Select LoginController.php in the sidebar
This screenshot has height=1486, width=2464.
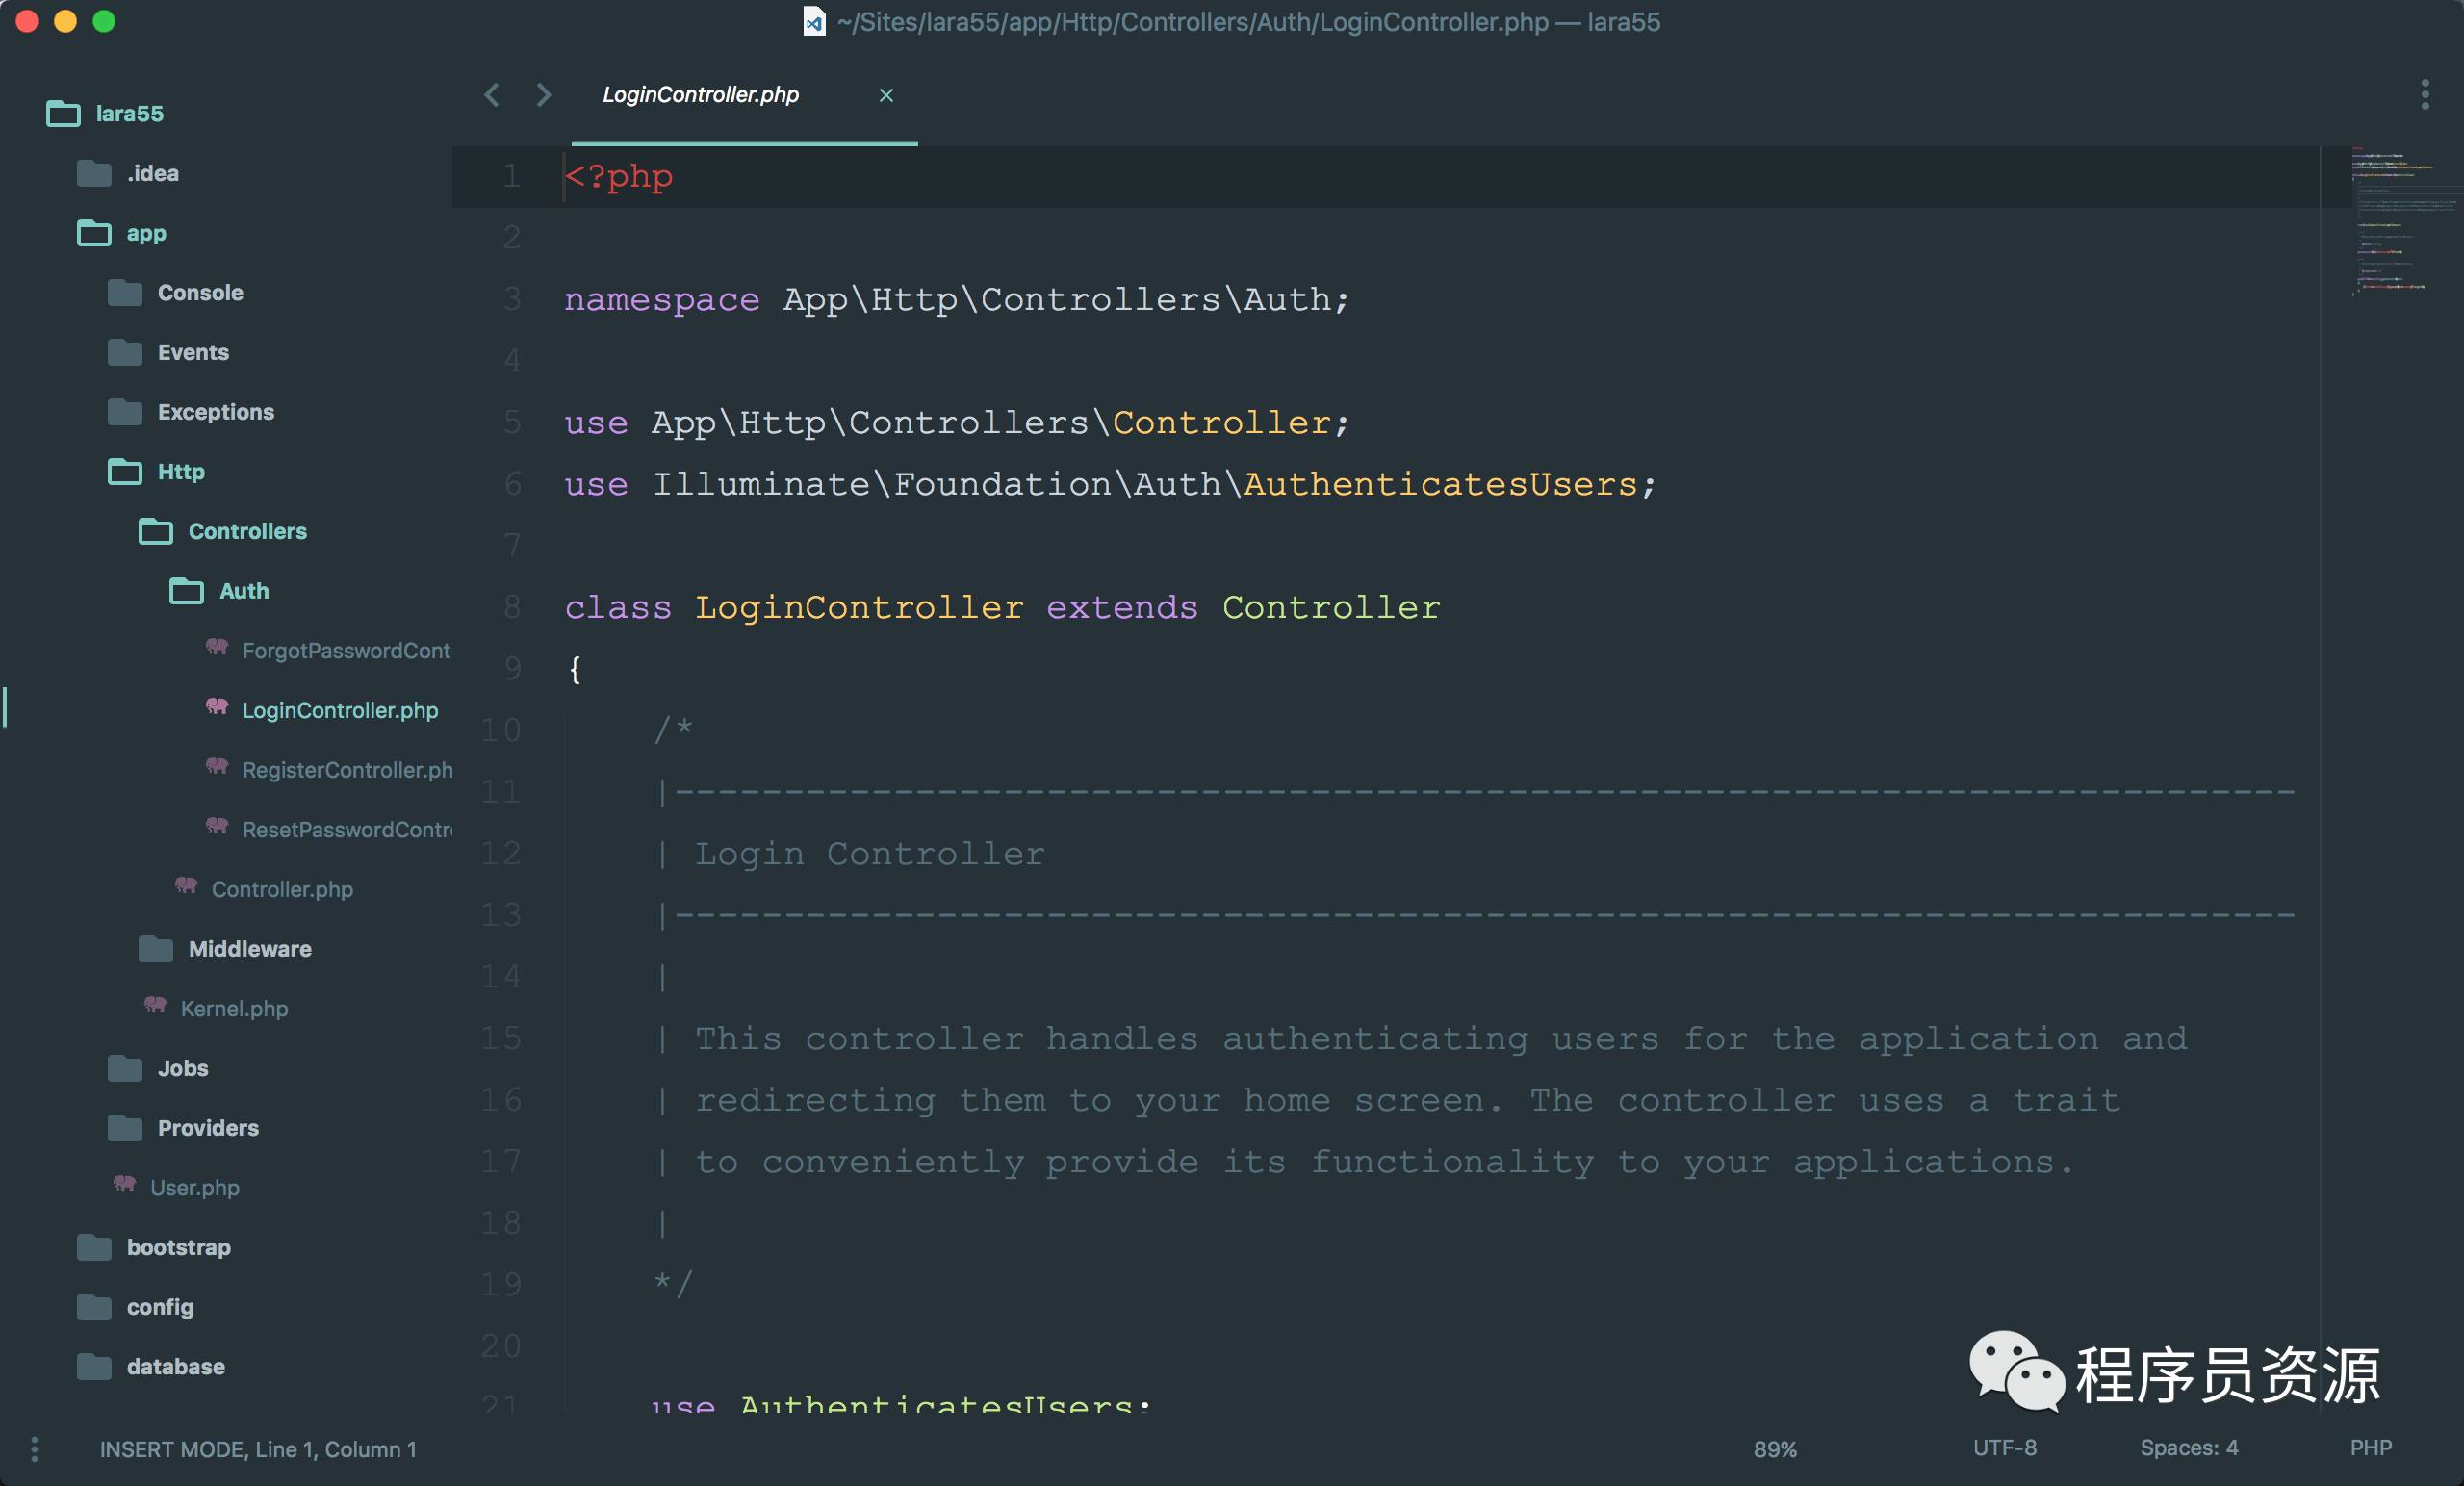tap(340, 711)
